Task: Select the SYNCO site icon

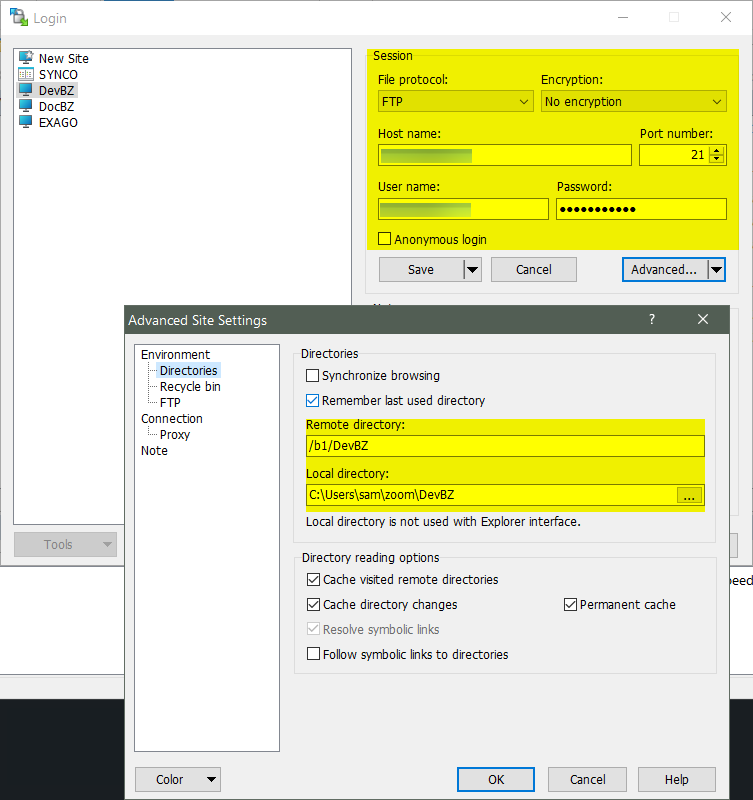Action: pos(26,75)
